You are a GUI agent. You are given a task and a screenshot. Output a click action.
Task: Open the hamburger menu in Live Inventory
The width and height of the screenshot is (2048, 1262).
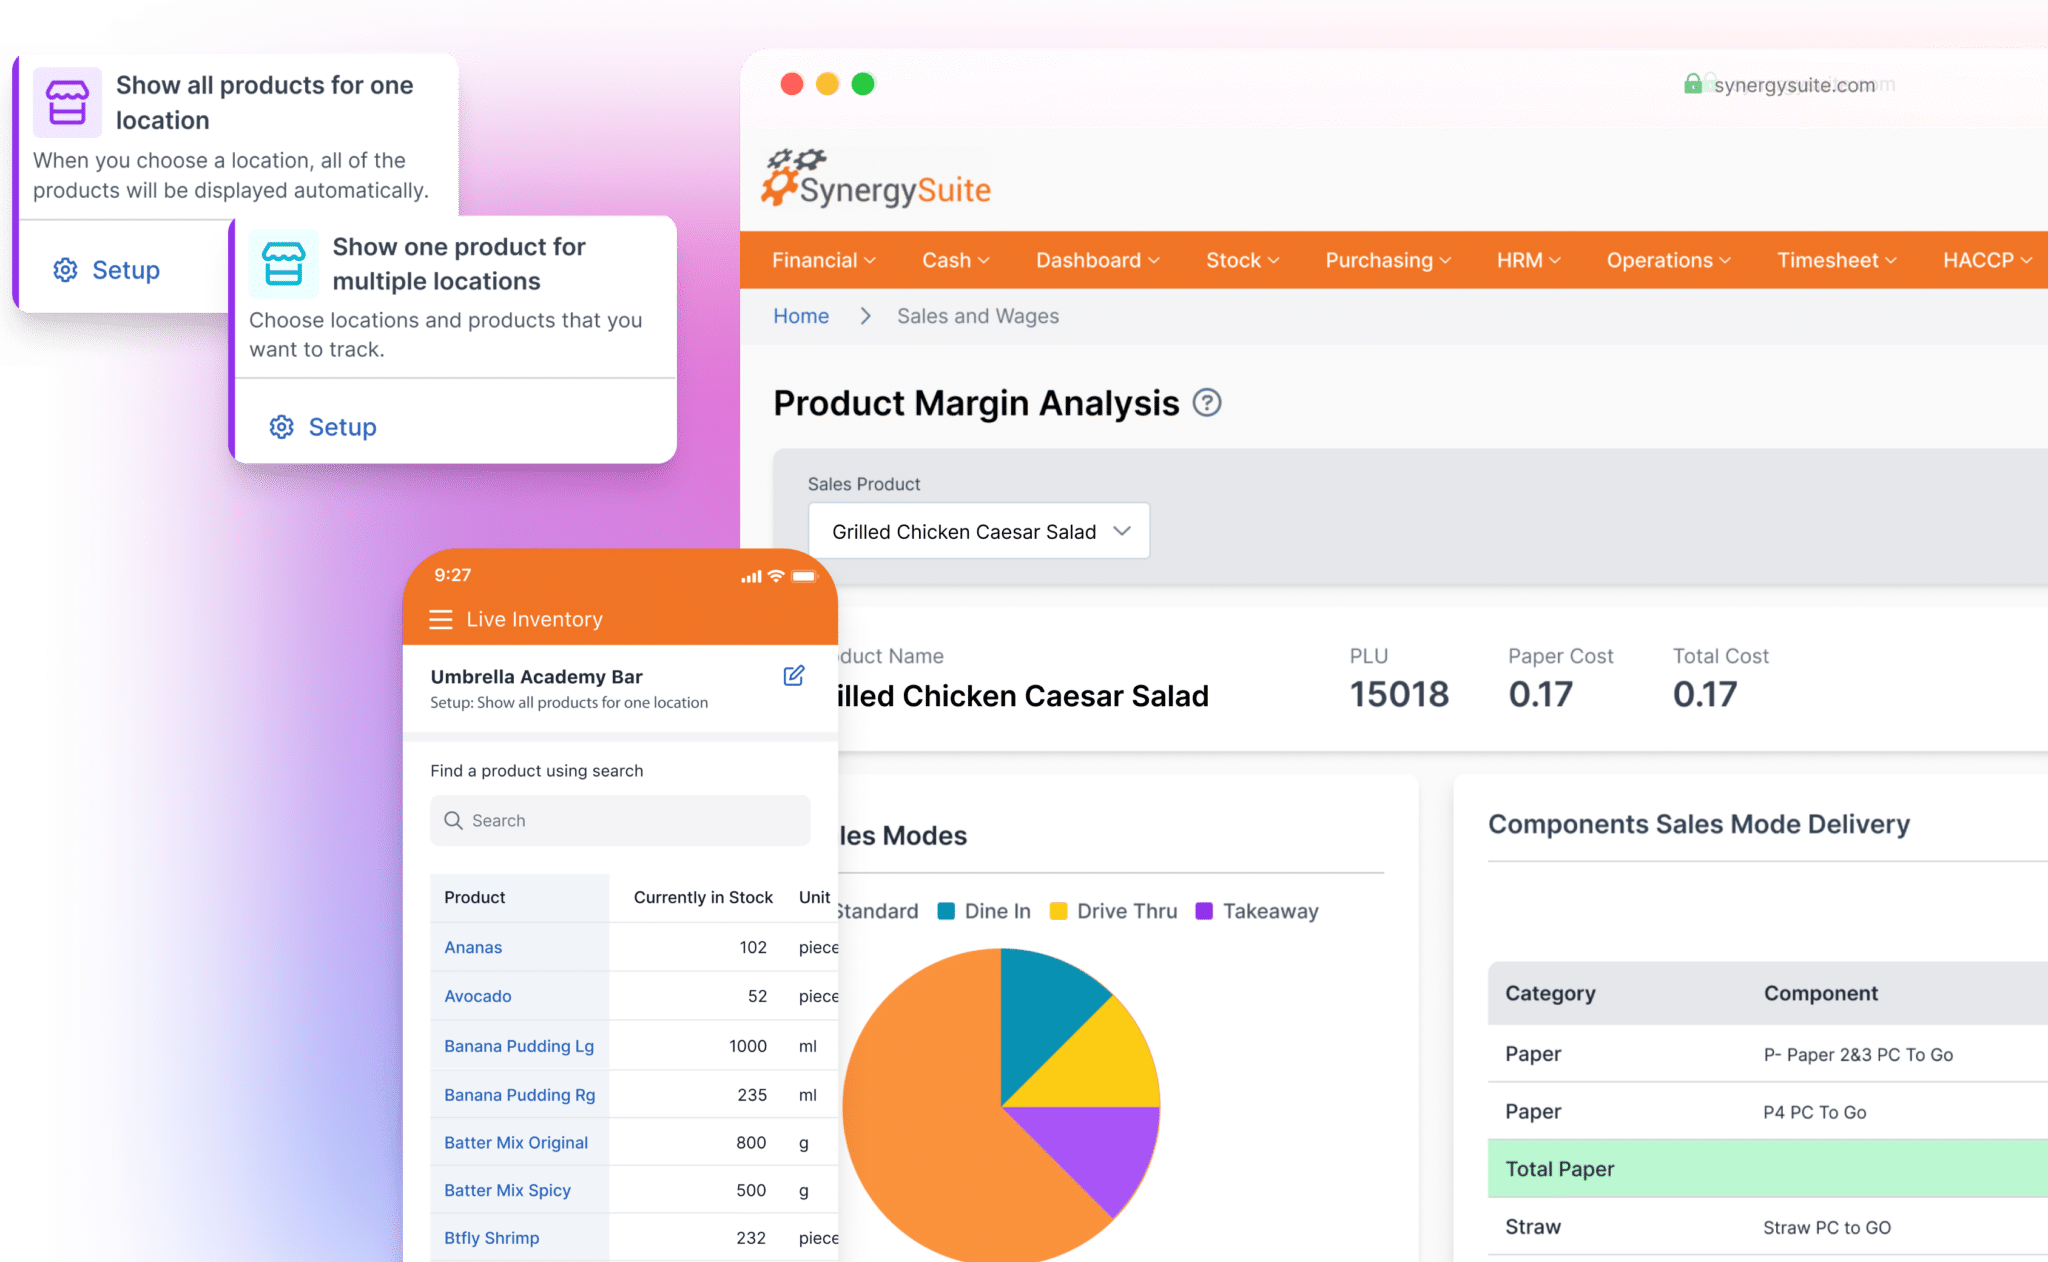coord(441,618)
